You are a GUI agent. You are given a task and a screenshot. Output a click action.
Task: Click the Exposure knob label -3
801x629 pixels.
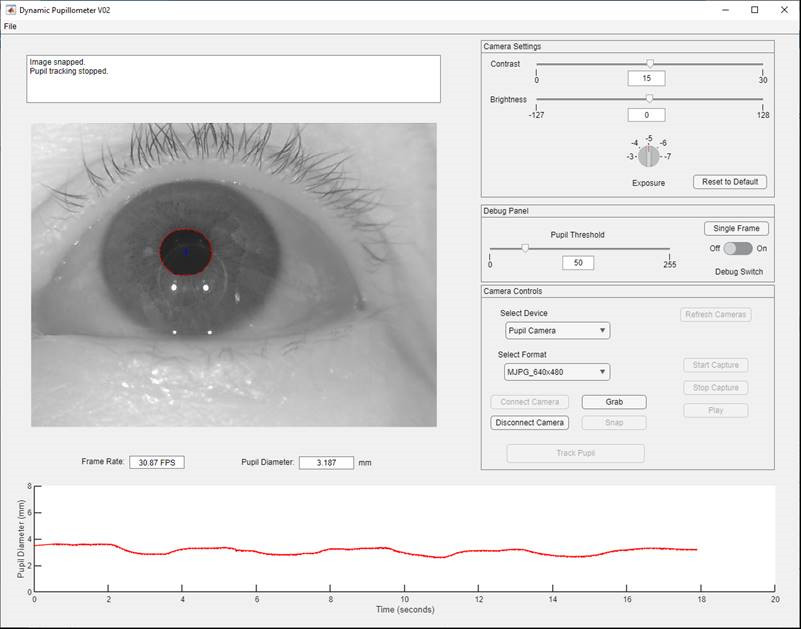pos(630,156)
